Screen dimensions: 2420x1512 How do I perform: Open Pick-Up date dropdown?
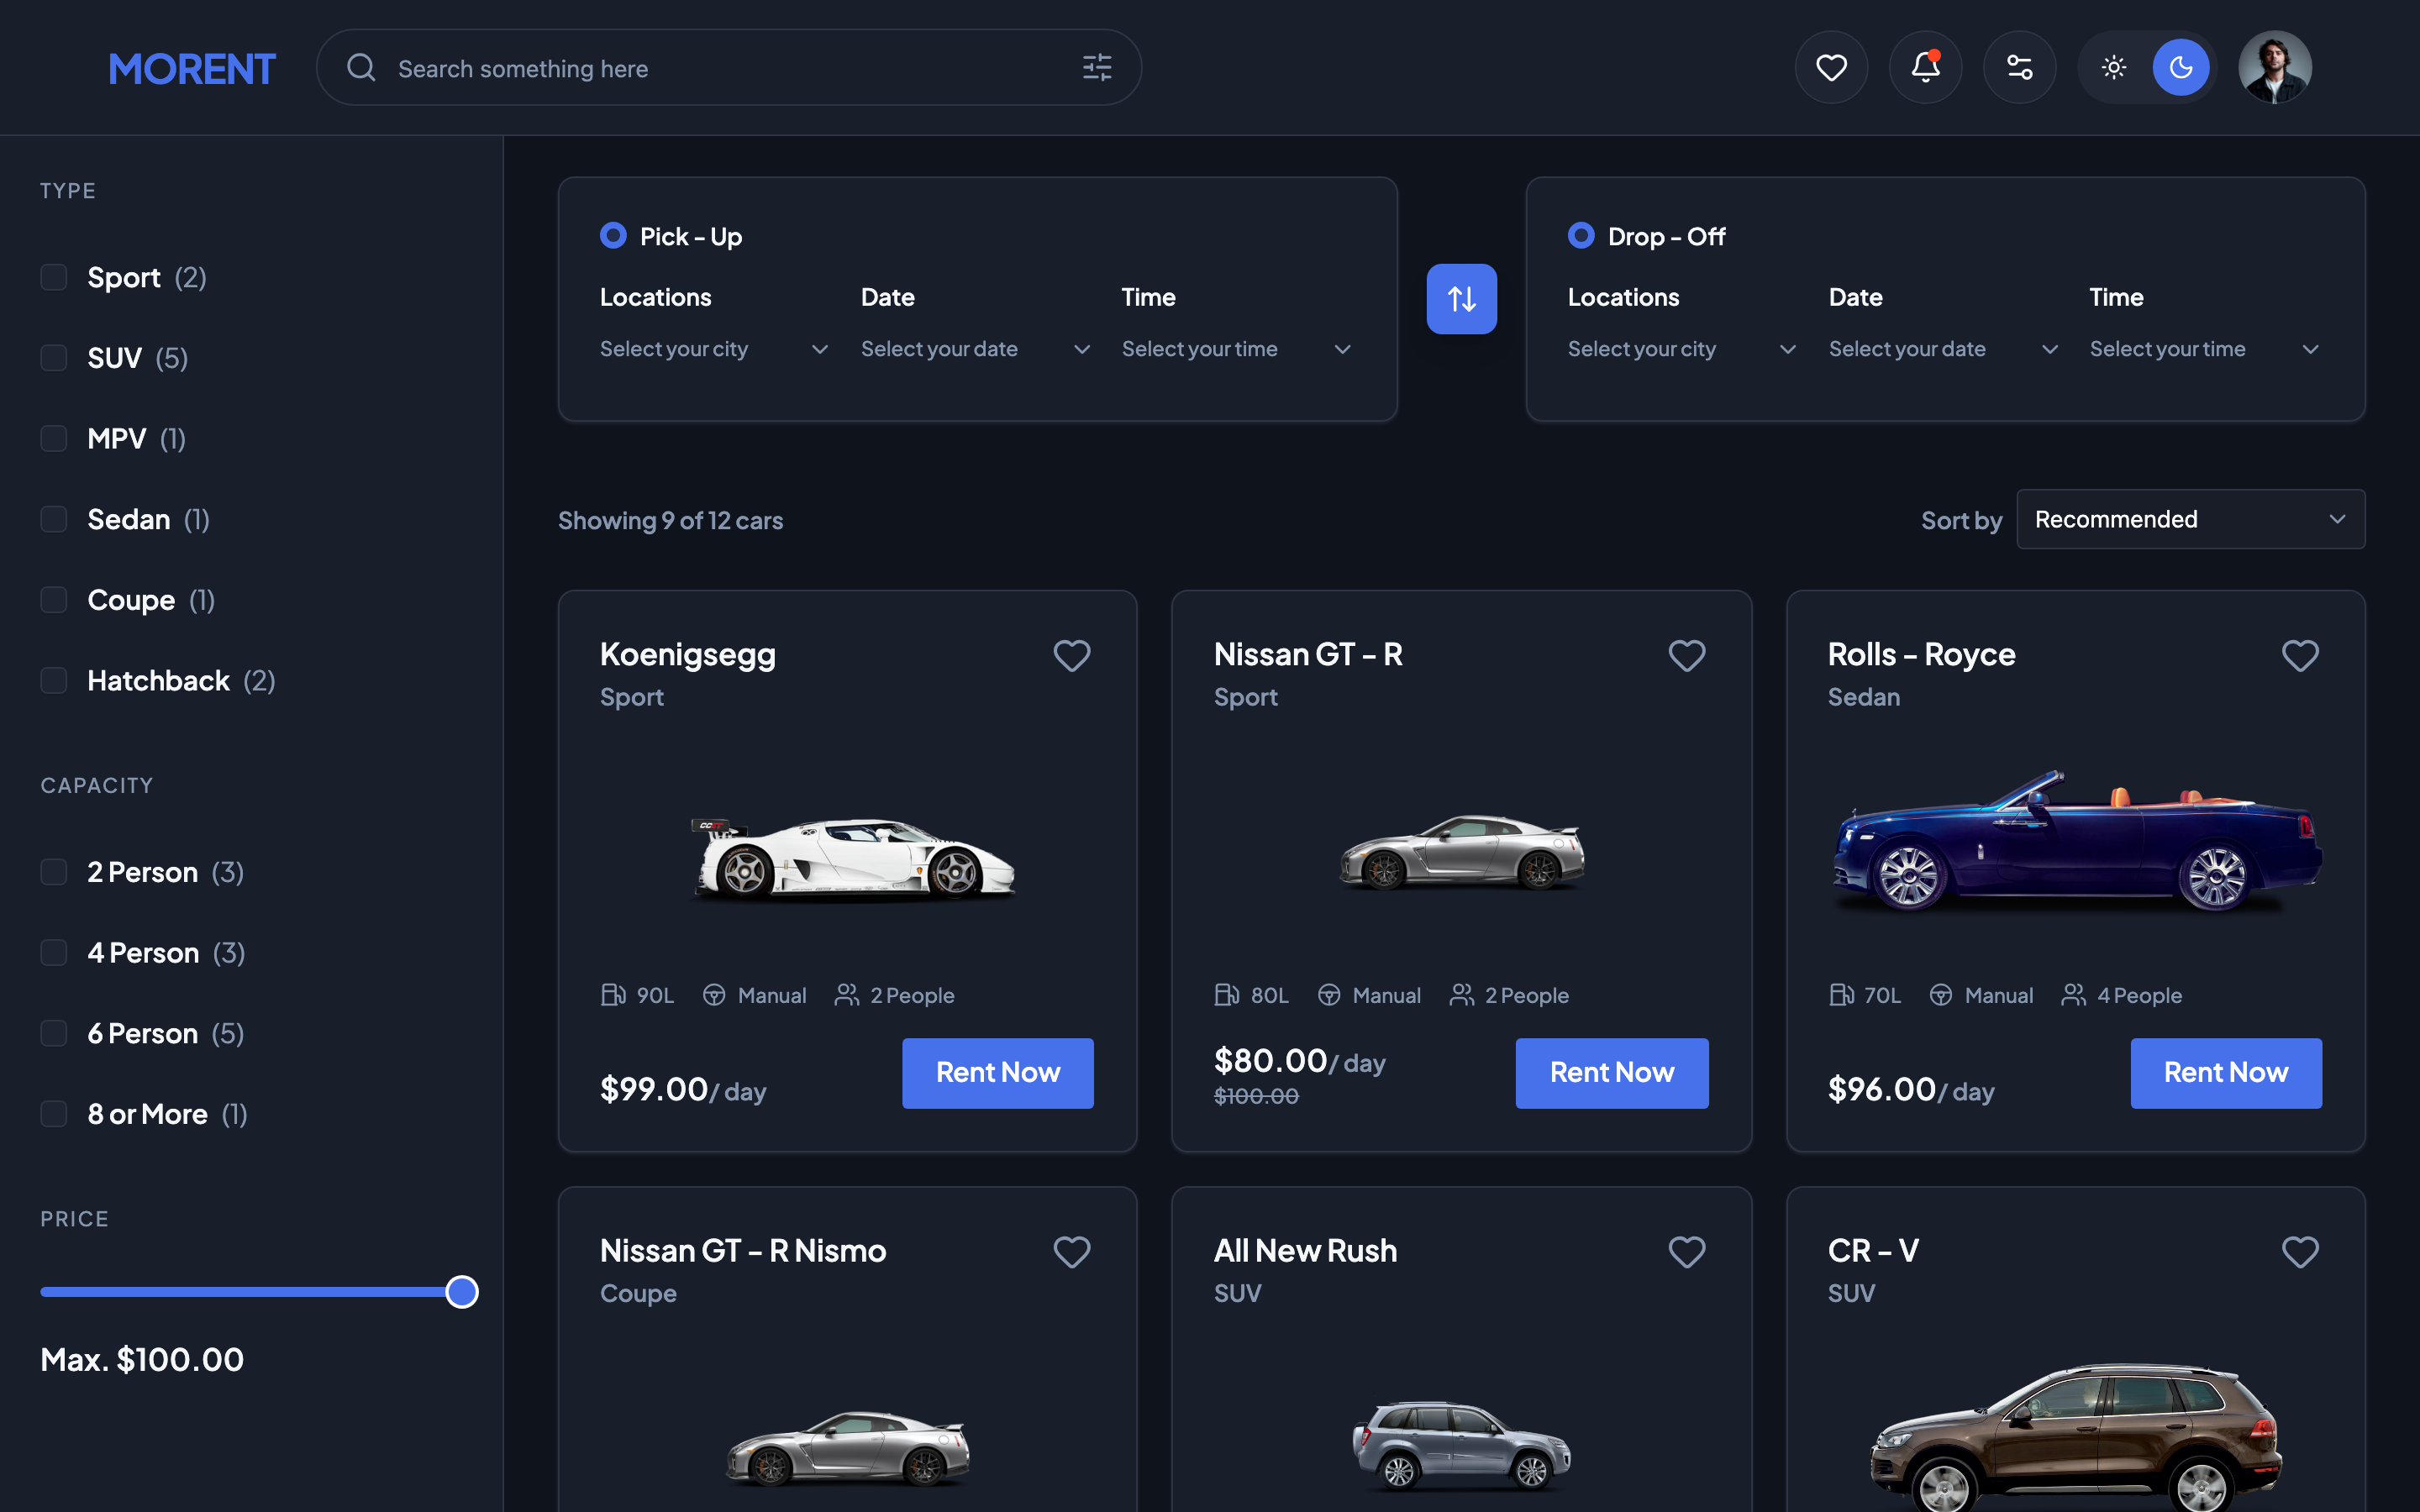point(976,349)
